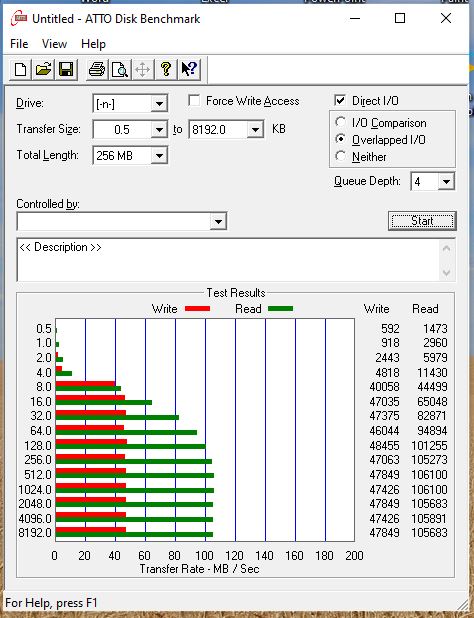Viewport: 474px width, 618px height.
Task: Click the red Write legend swatch
Action: coord(197,309)
